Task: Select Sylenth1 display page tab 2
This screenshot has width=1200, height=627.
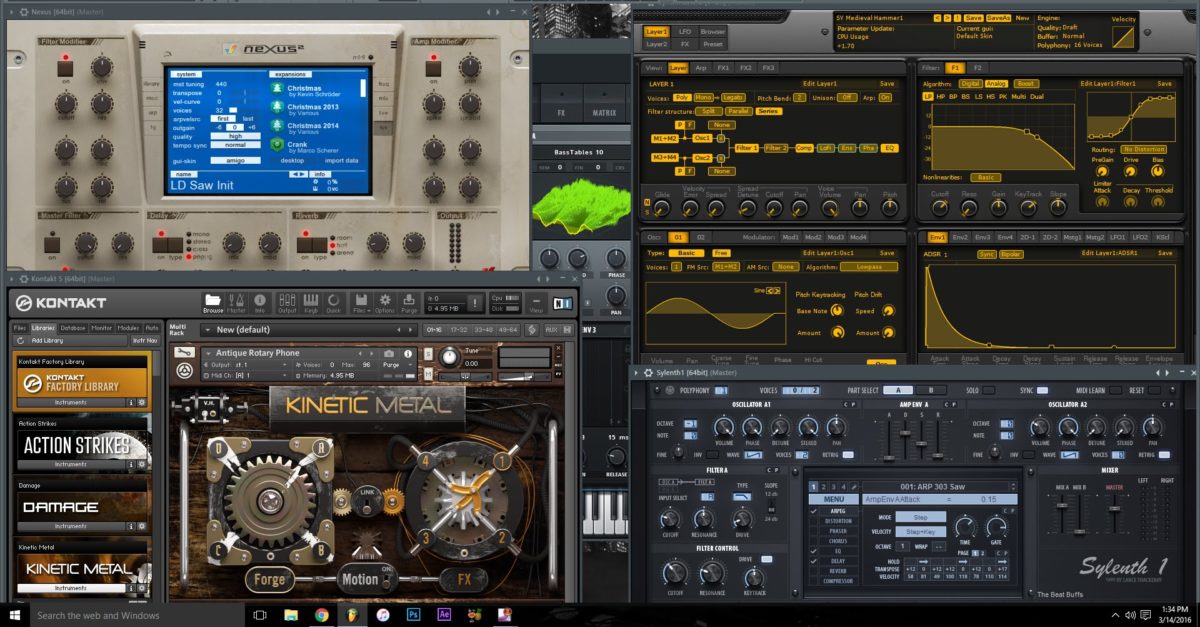Action: pos(822,487)
